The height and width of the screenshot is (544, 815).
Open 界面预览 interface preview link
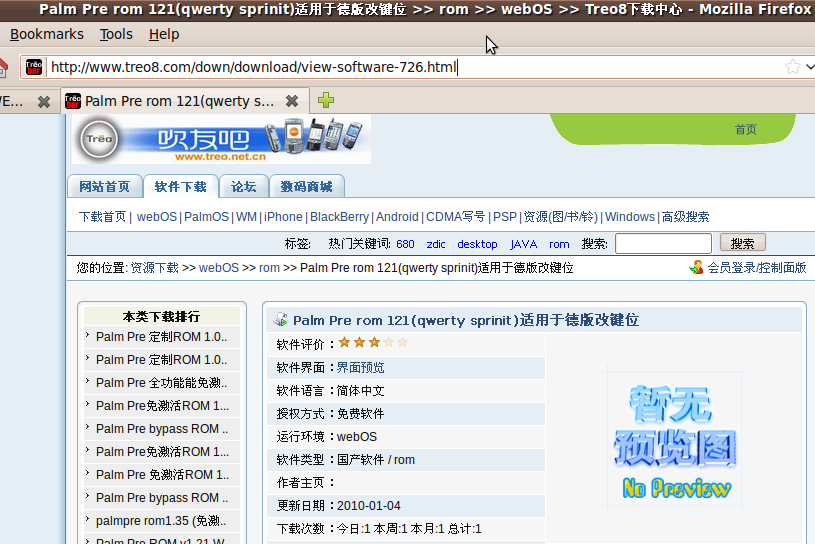(x=360, y=368)
